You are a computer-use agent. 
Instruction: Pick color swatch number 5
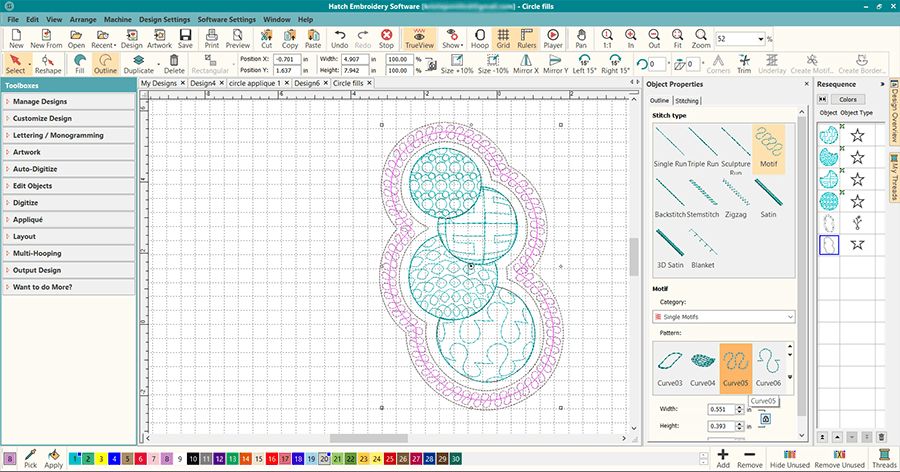[128, 458]
